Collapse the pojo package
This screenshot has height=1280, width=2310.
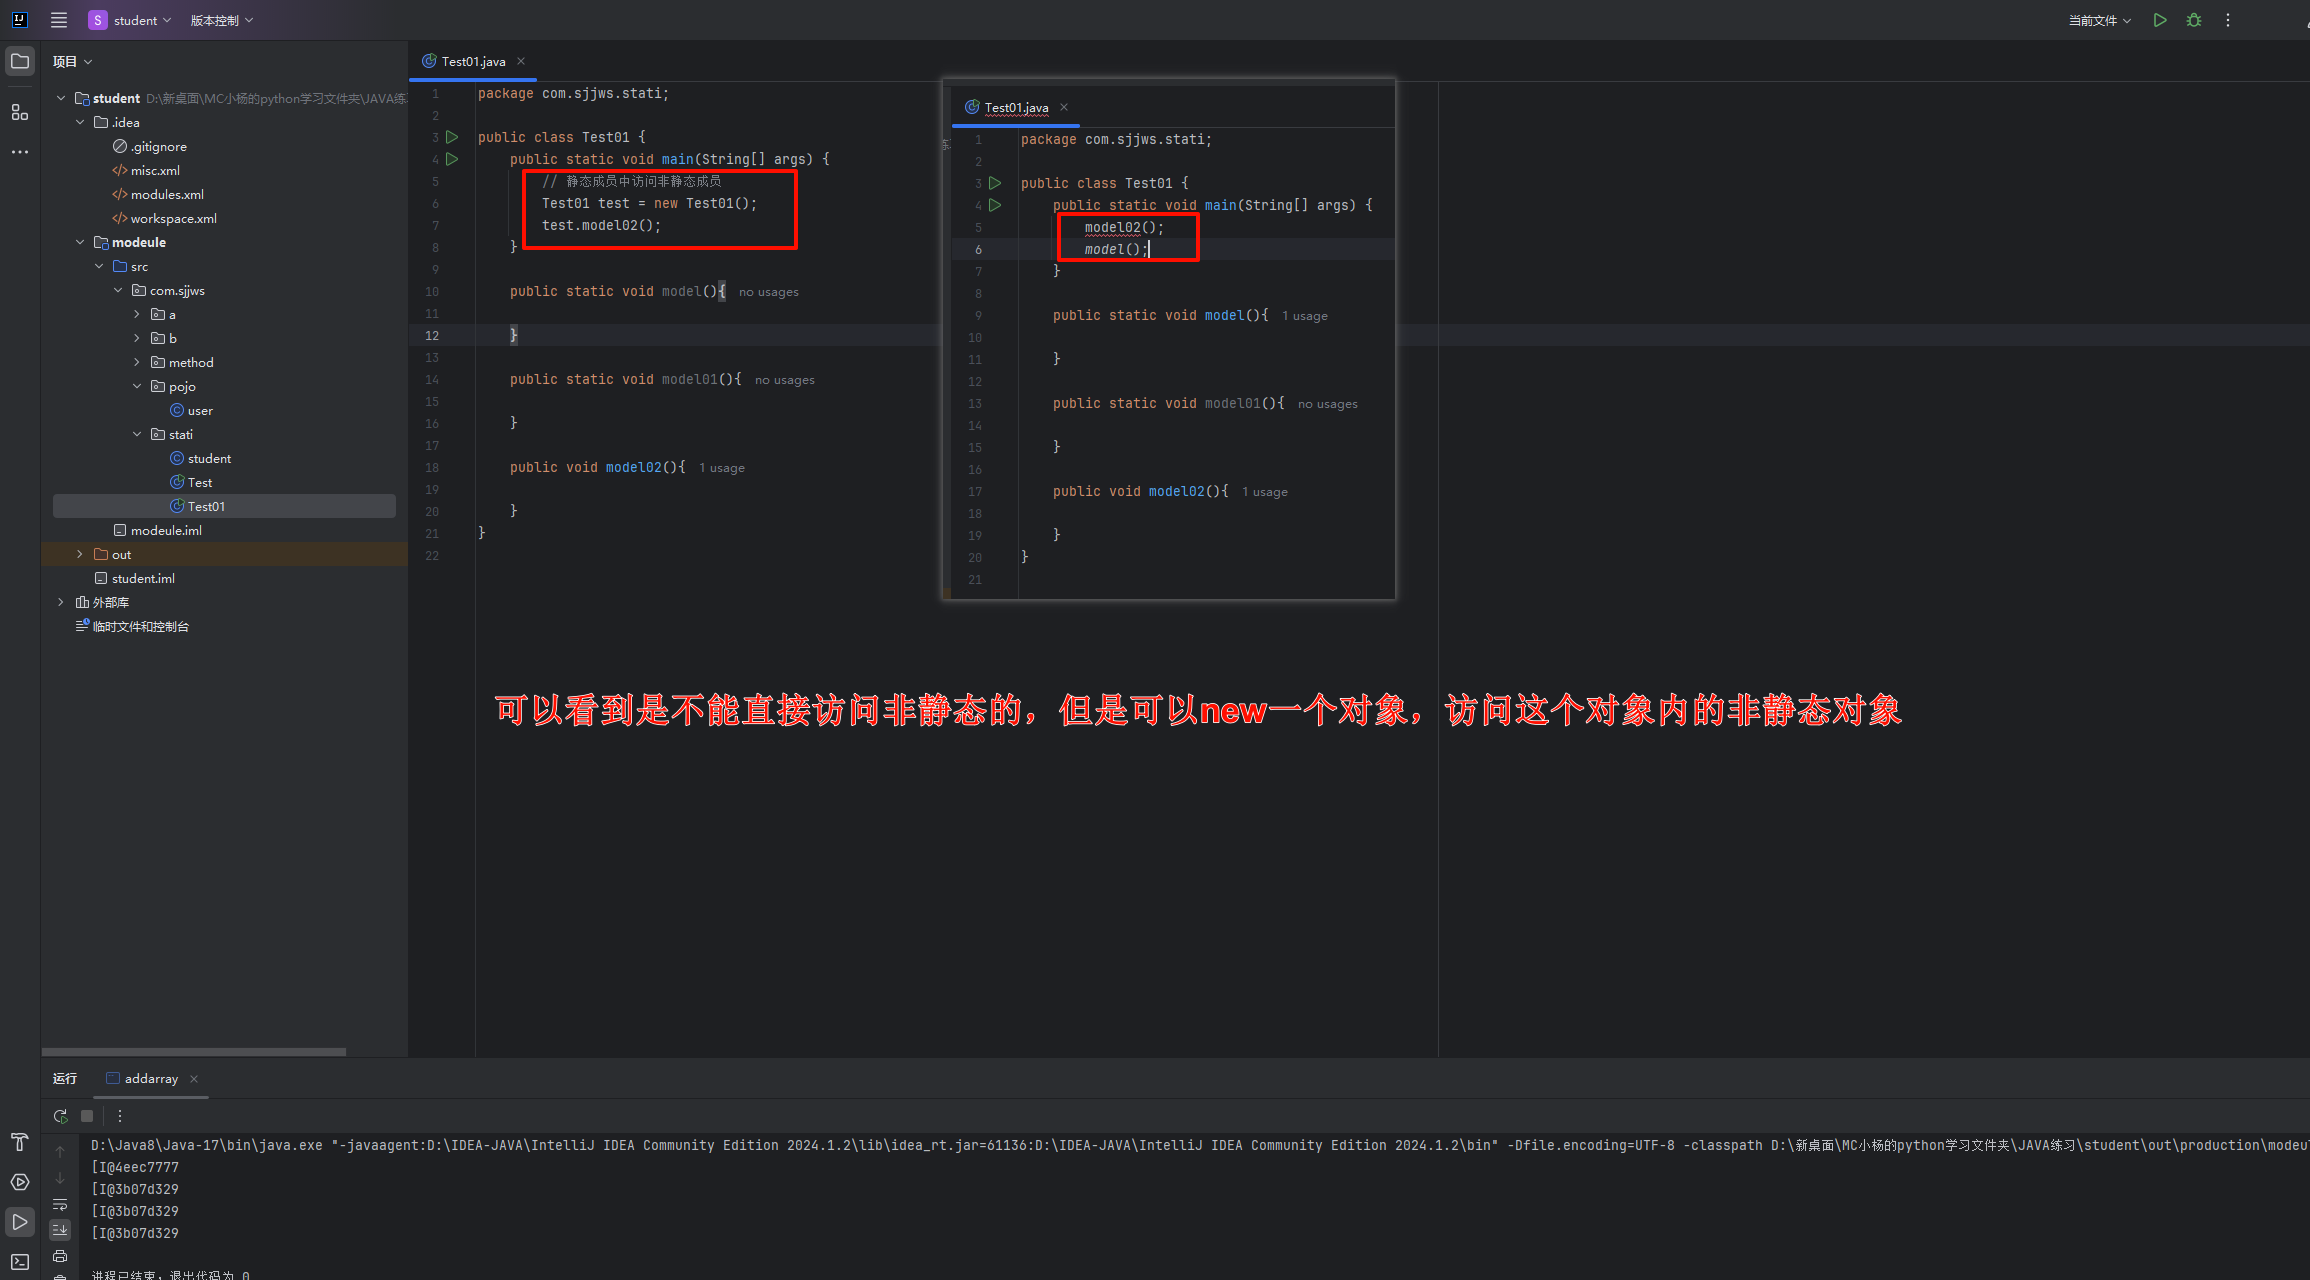pos(137,386)
